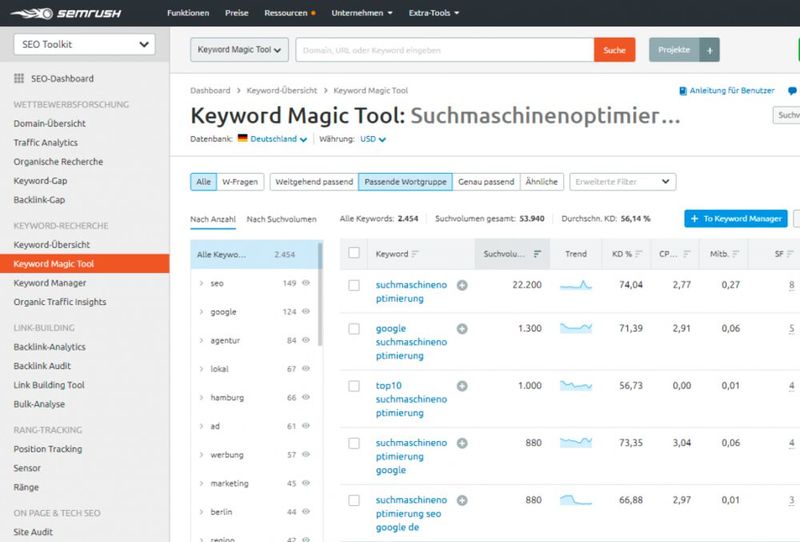Expand the seo keyword group

[x=202, y=283]
